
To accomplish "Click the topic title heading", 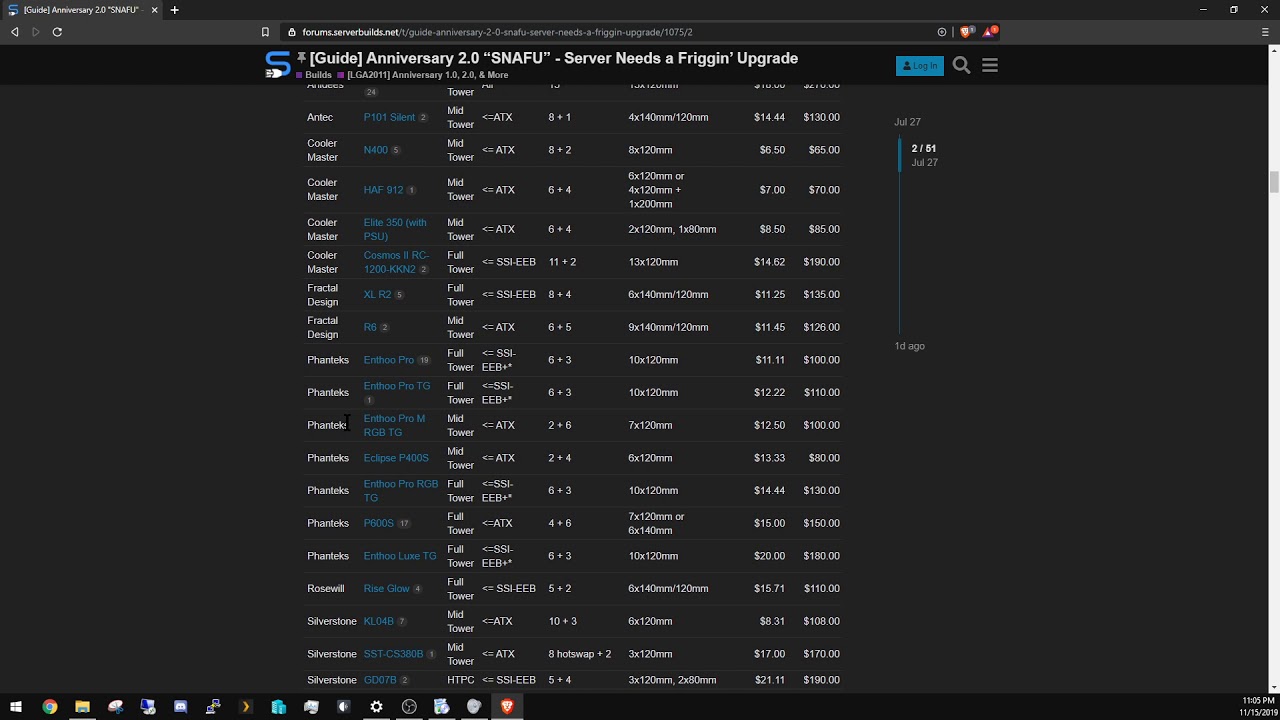I will 553,58.
